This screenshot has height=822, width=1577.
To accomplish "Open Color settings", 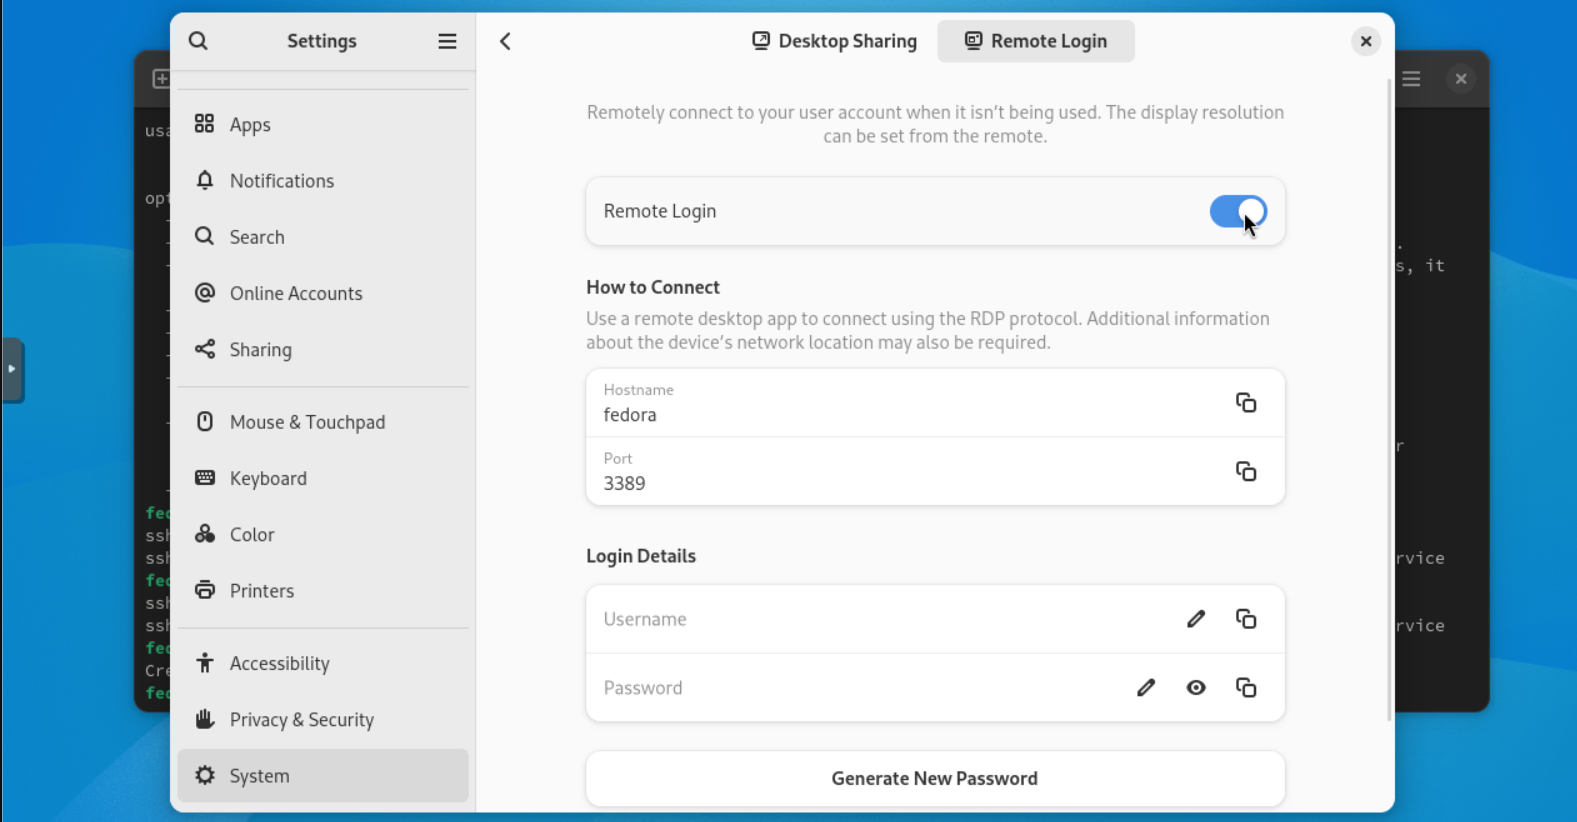I will 323,534.
